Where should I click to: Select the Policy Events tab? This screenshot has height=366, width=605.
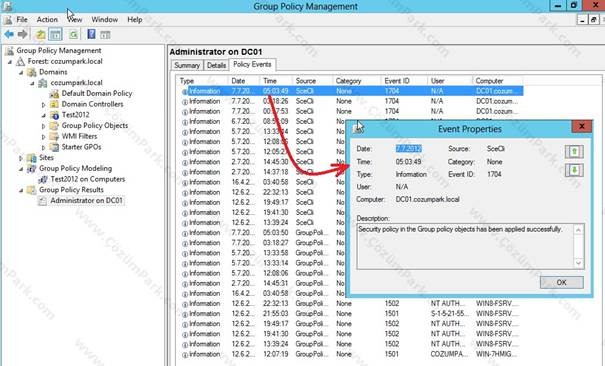(x=252, y=64)
